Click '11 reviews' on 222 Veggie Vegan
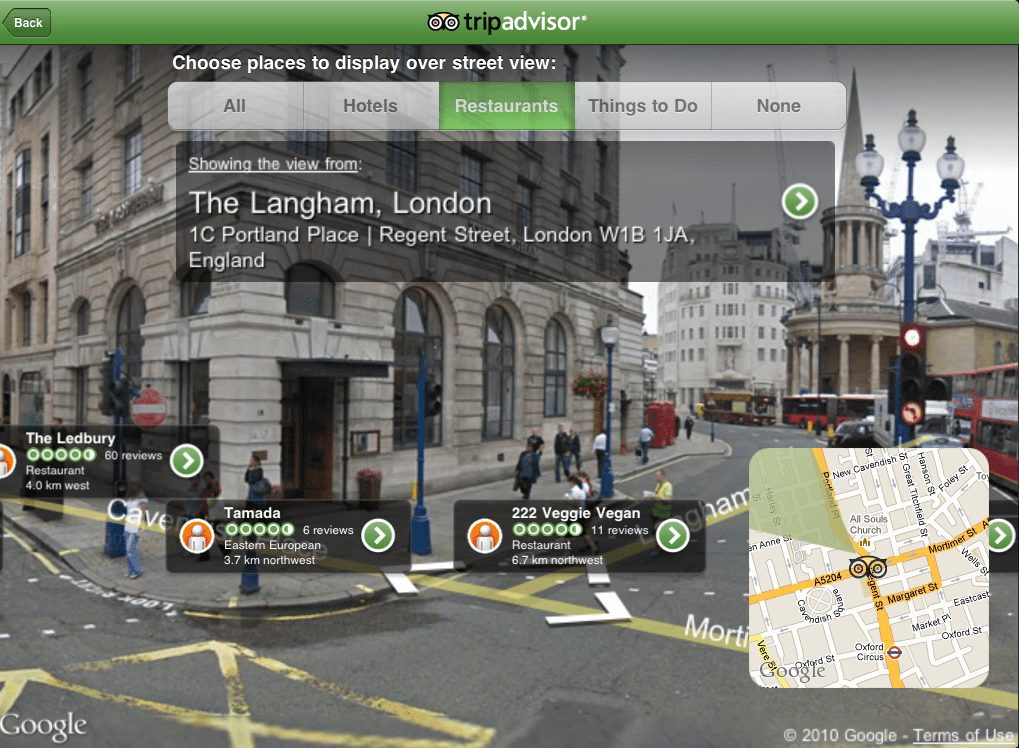The height and width of the screenshot is (748, 1019). point(619,530)
